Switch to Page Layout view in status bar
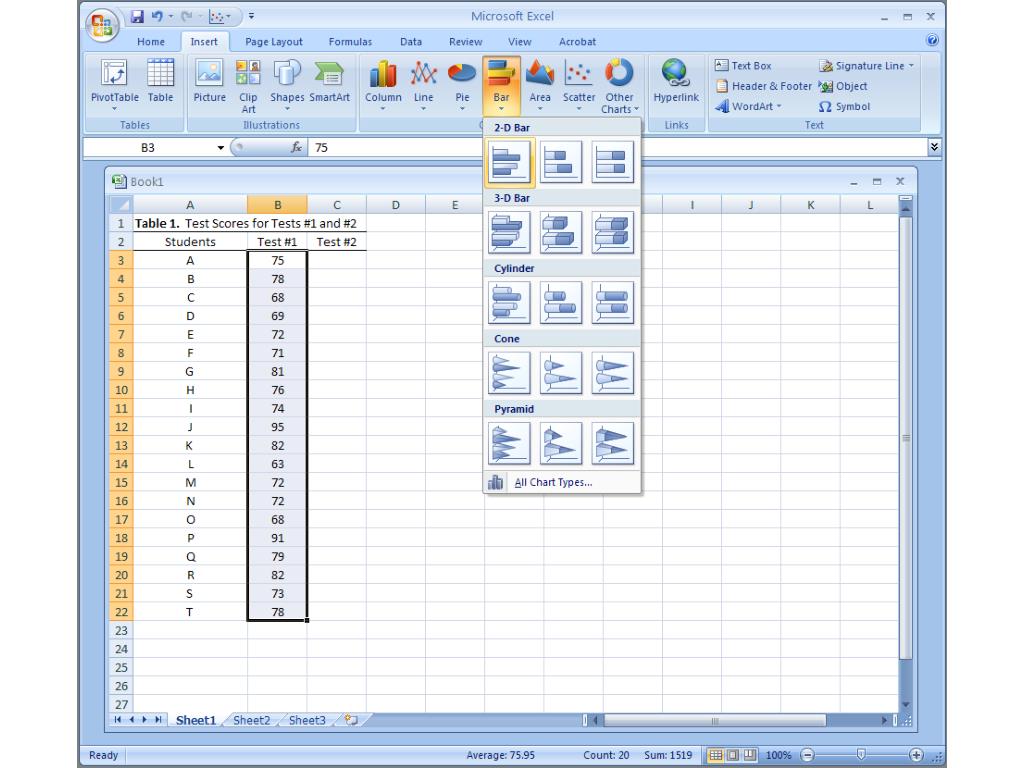This screenshot has width=1024, height=768. coord(733,755)
